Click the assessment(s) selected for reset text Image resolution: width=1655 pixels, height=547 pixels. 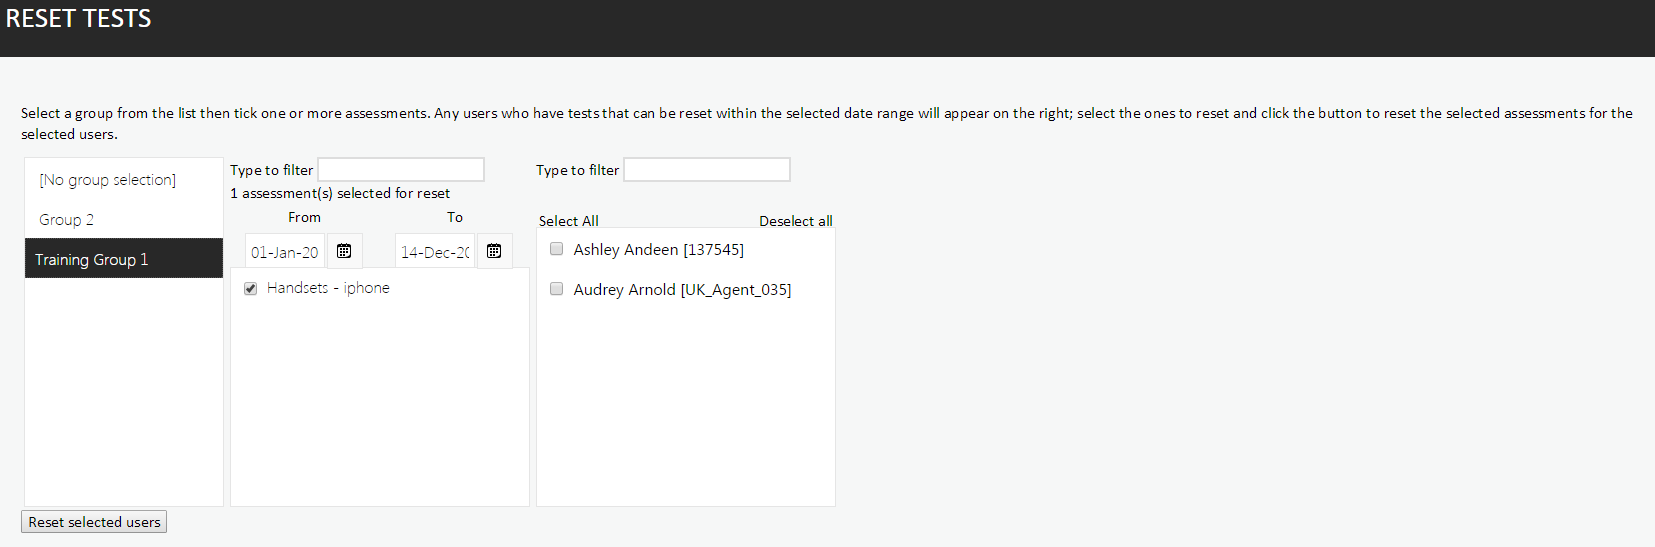pos(340,193)
